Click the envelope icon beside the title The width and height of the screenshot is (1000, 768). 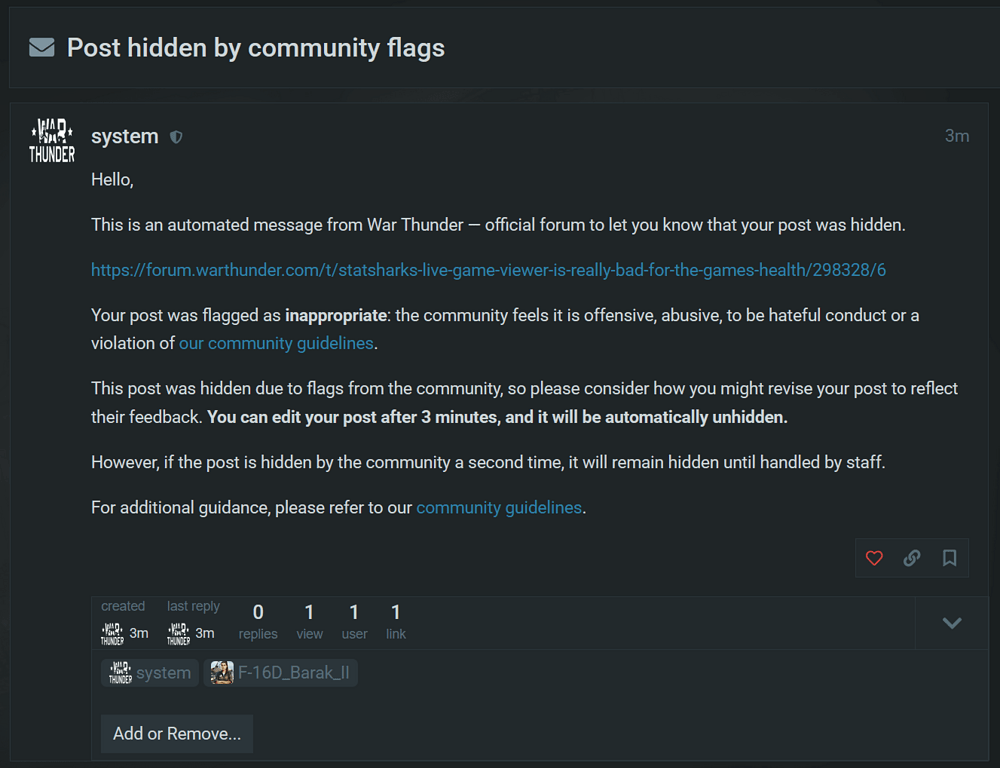coord(42,47)
